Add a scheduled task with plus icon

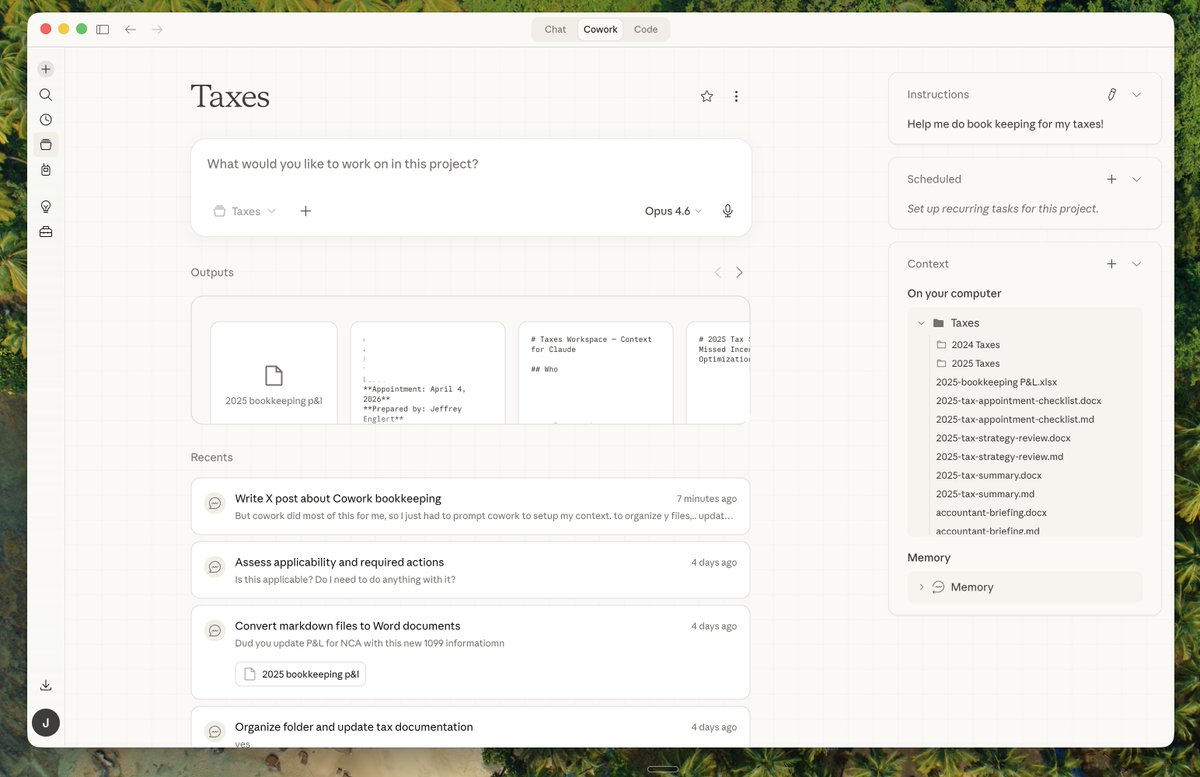tap(1111, 179)
